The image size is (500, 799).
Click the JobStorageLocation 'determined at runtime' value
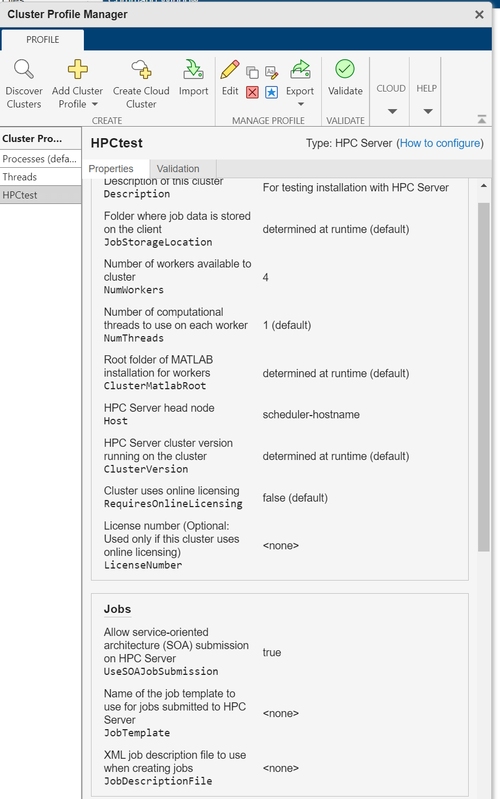coord(336,229)
